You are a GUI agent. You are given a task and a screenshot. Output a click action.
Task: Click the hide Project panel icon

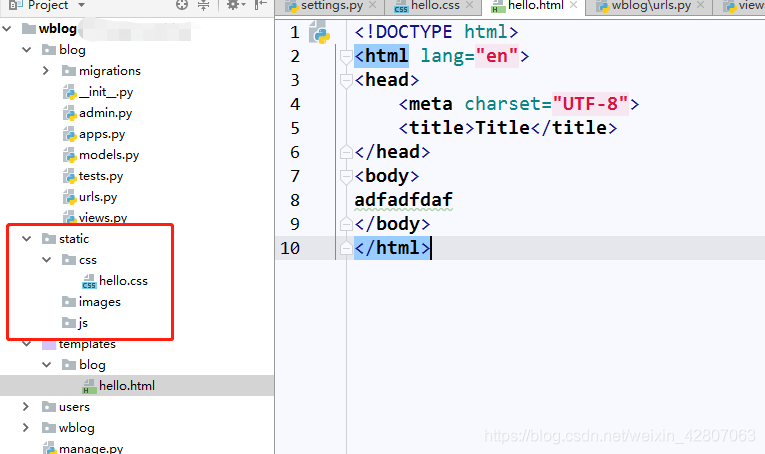261,5
